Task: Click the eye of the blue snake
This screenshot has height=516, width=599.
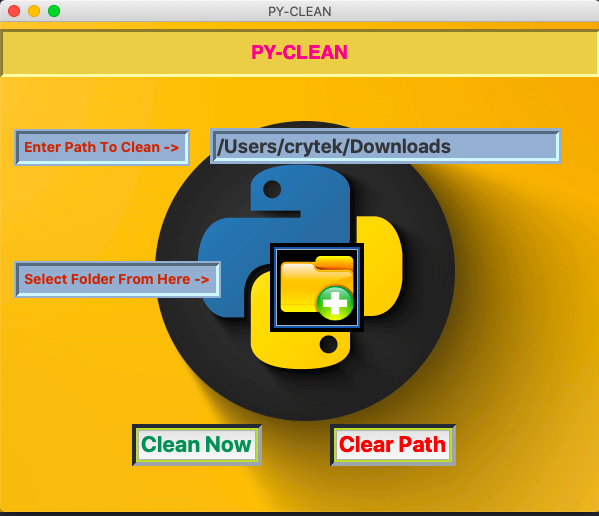Action: point(272,189)
